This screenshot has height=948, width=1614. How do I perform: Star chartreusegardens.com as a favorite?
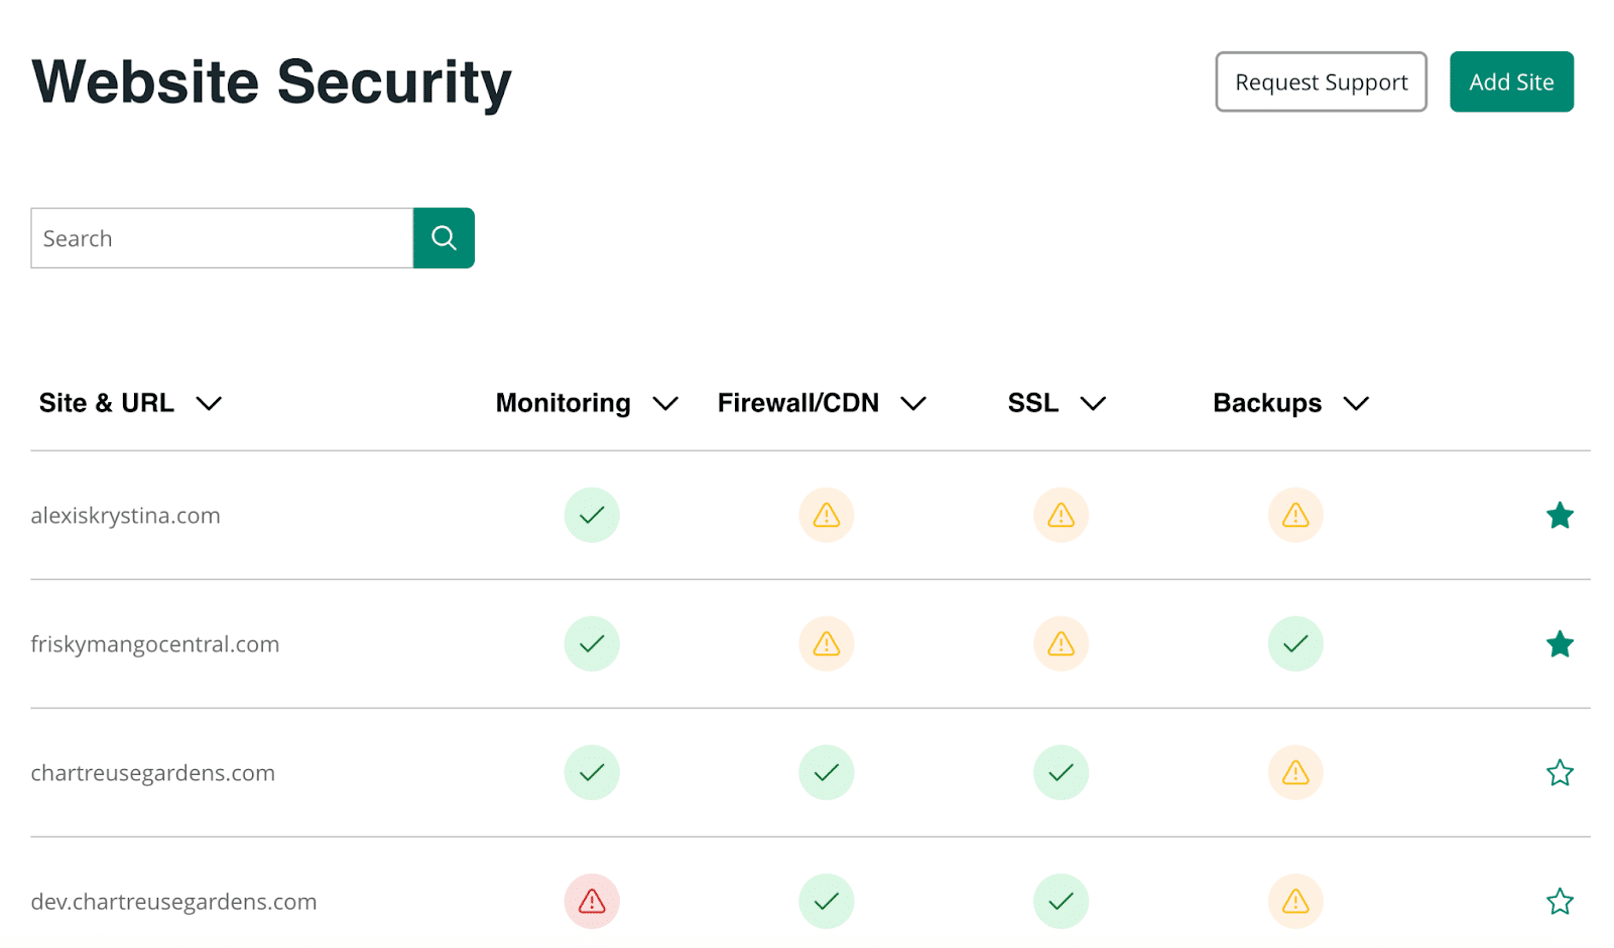(x=1559, y=773)
